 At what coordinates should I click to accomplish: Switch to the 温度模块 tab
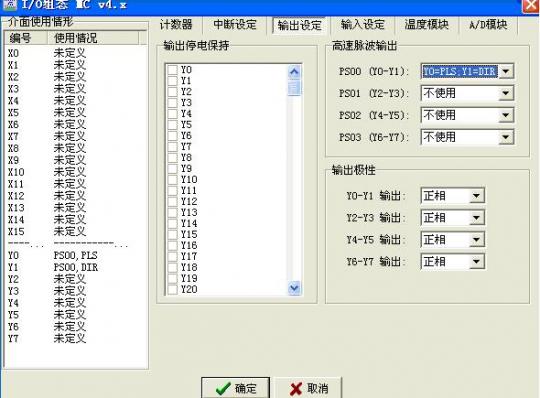(426, 24)
